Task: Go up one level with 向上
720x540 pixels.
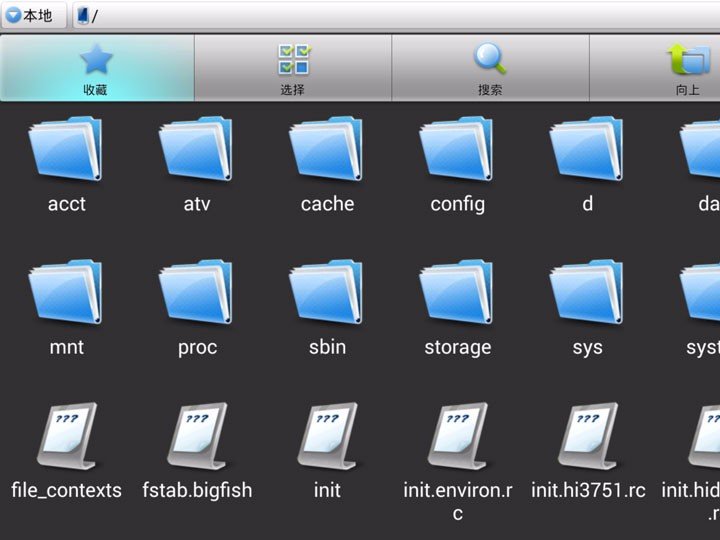Action: pyautogui.click(x=687, y=68)
